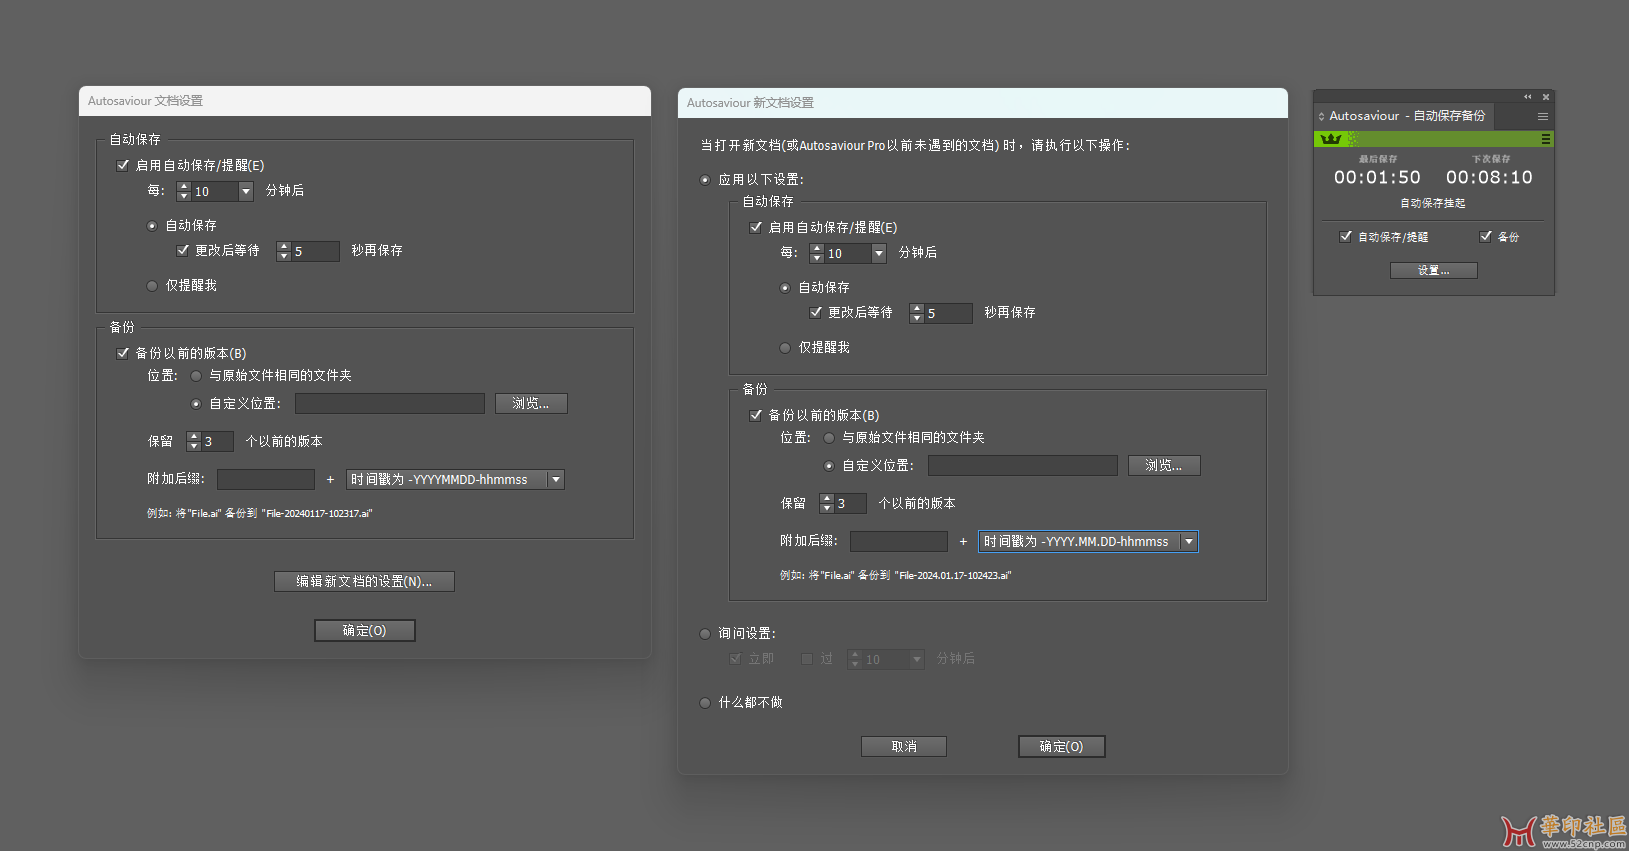Image resolution: width=1629 pixels, height=851 pixels.
Task: Click 编辑新文档的设置(N)... button
Action: click(x=364, y=581)
